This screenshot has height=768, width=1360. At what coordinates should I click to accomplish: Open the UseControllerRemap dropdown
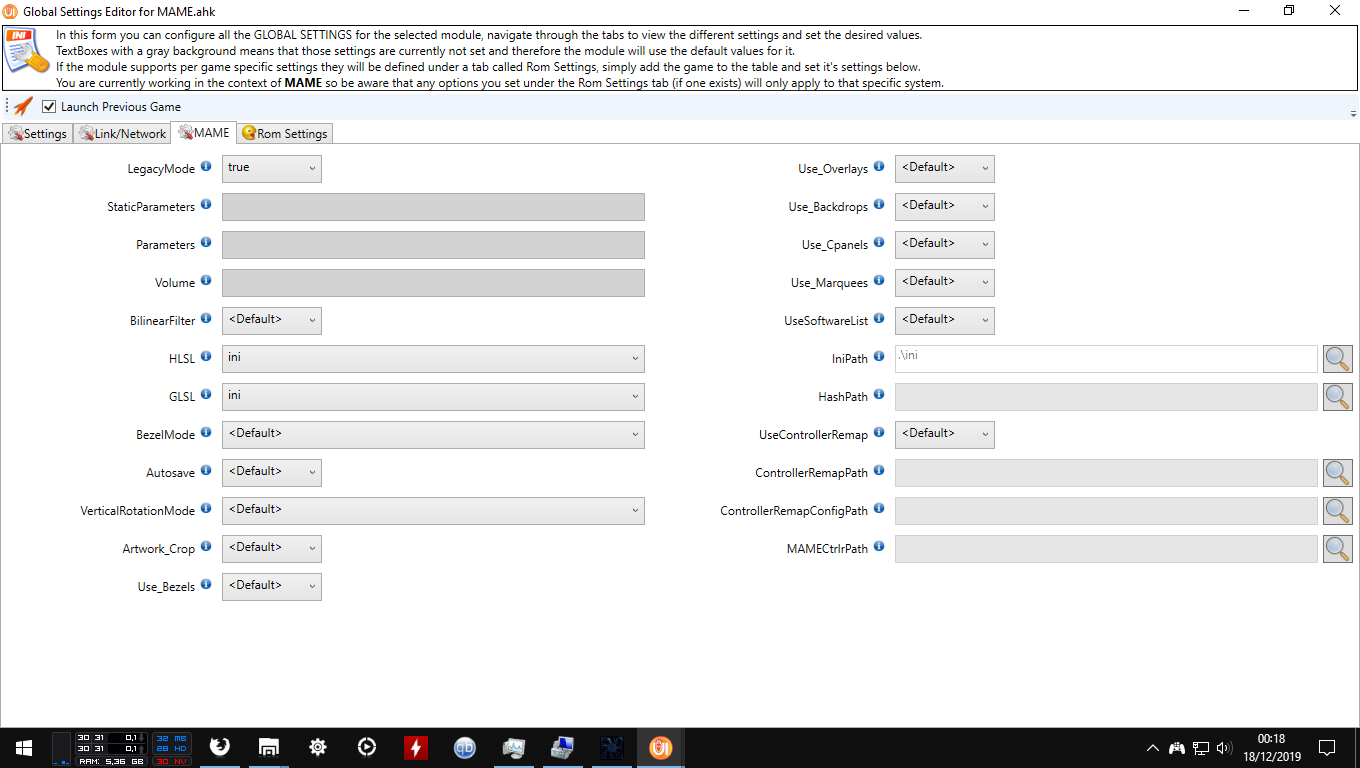click(945, 435)
